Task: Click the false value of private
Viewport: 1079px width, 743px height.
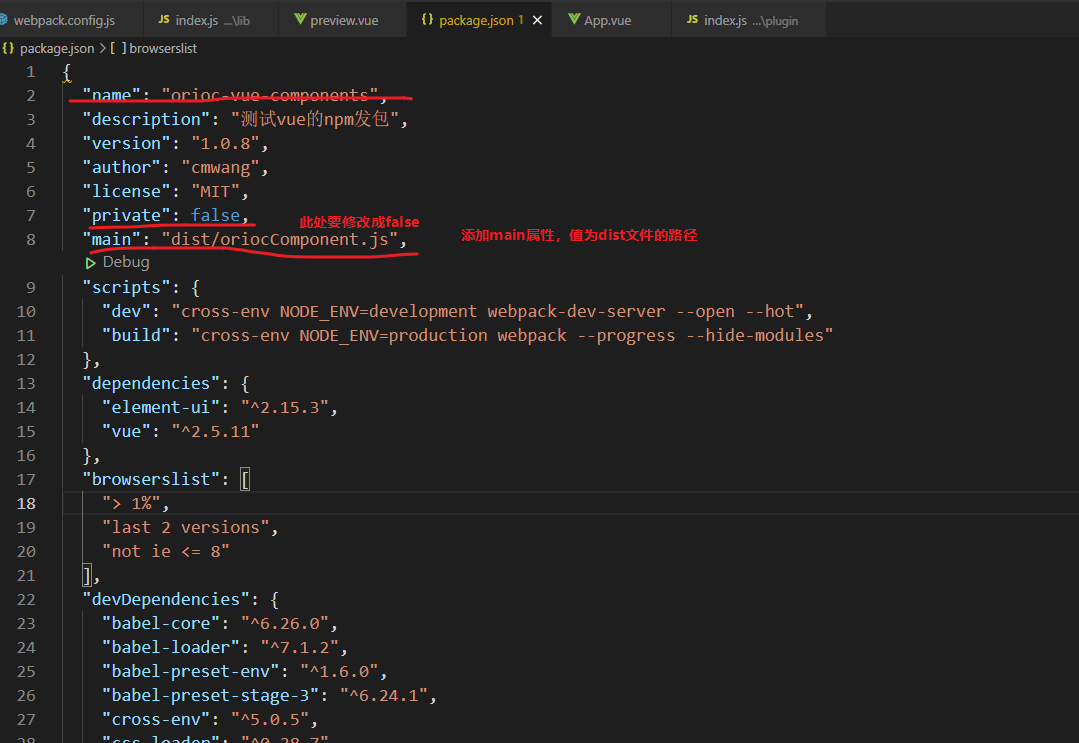Action: 215,215
